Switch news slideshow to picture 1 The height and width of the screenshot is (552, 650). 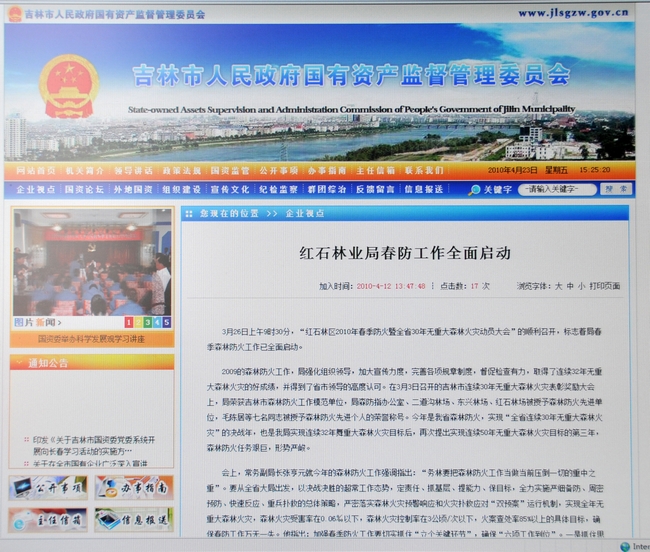coord(129,322)
